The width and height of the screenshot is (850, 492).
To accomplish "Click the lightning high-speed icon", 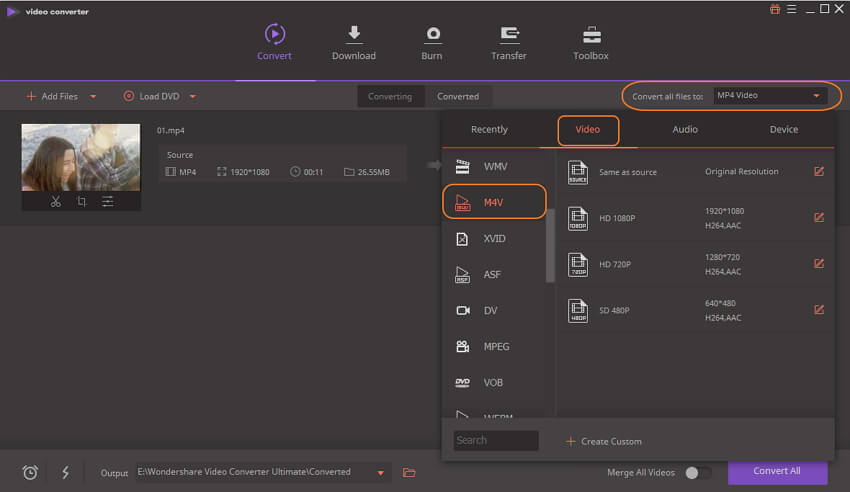I will 66,472.
